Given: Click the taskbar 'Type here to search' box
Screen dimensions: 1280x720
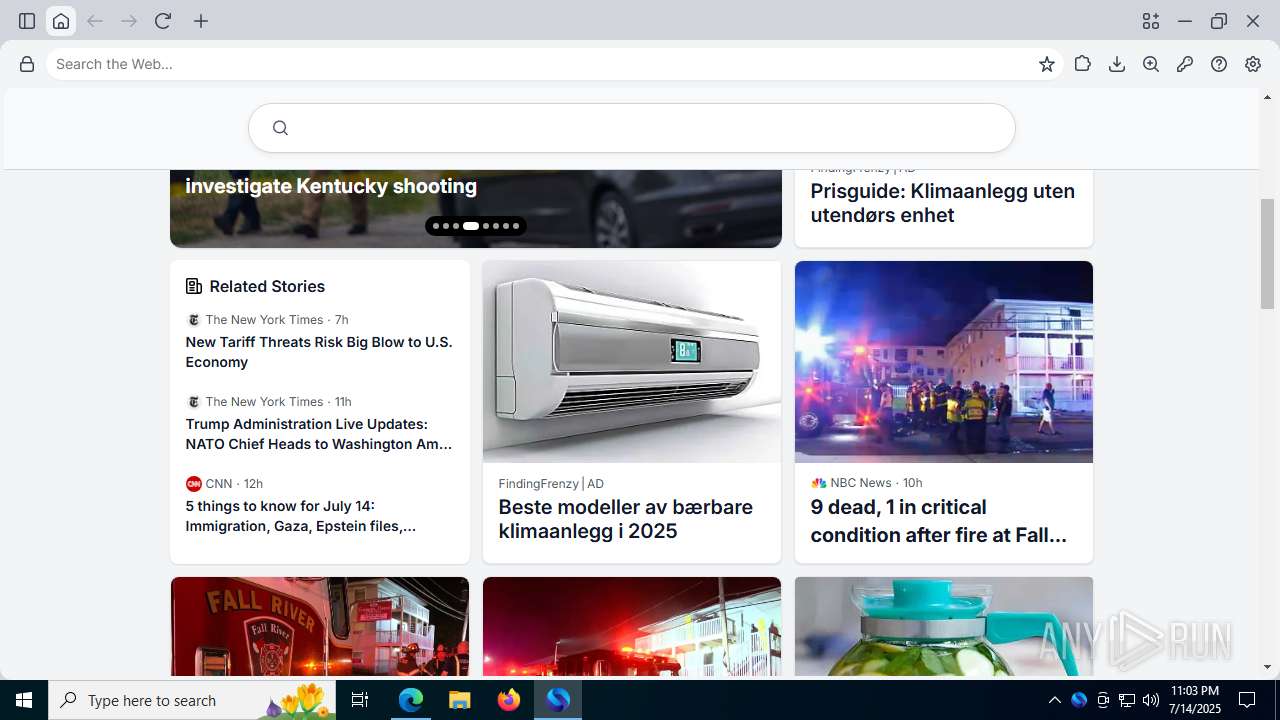Looking at the screenshot, I should coord(194,700).
